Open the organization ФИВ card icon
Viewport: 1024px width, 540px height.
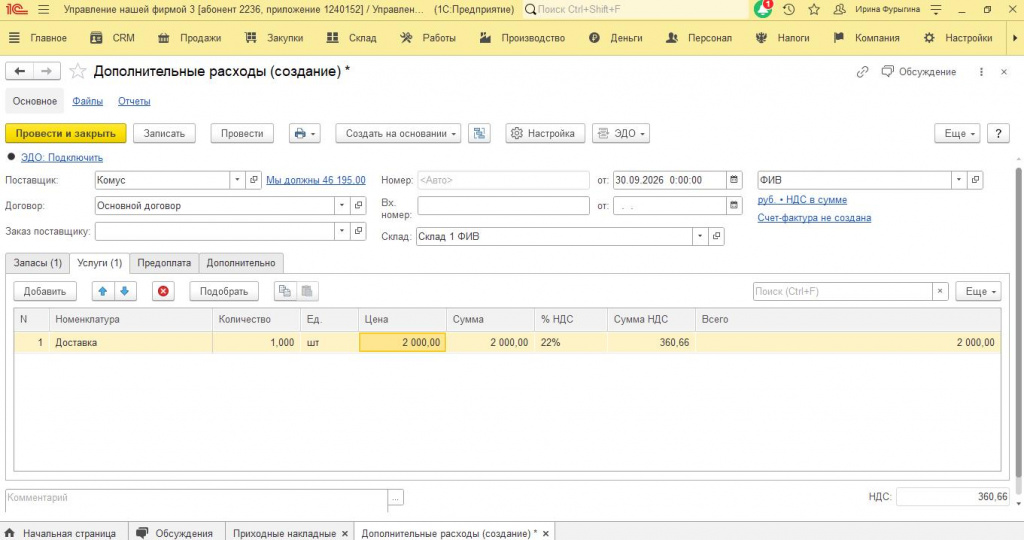point(976,180)
